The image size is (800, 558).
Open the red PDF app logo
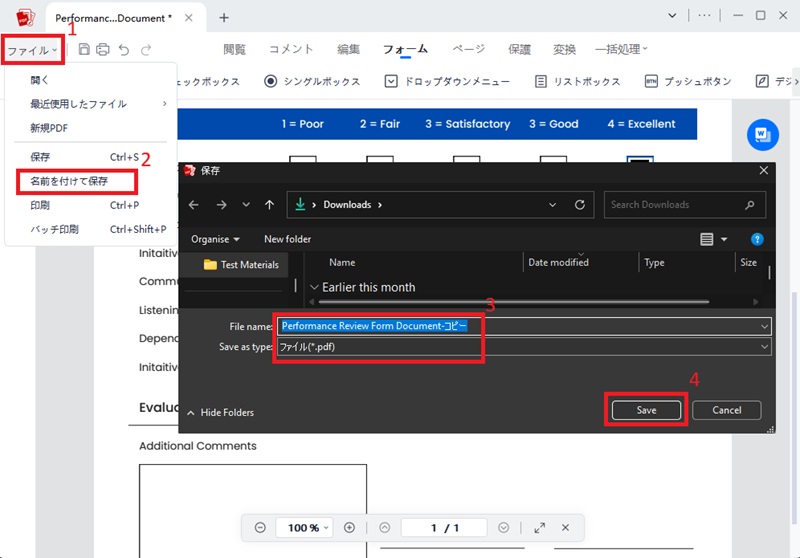tap(25, 18)
